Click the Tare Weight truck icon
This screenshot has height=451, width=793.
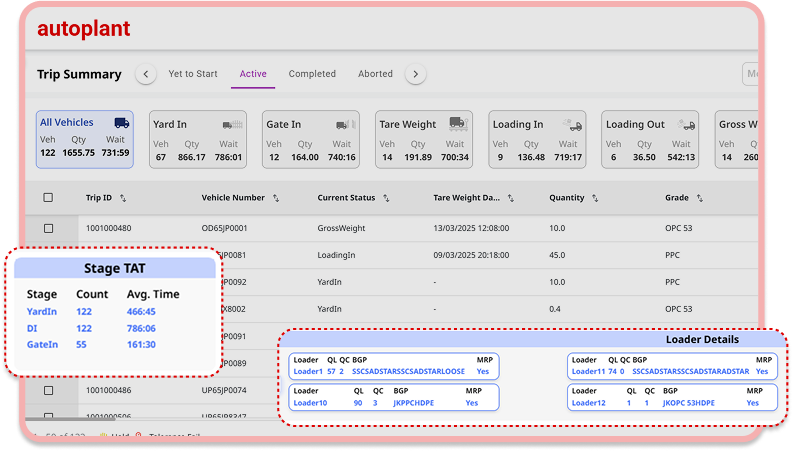[459, 124]
